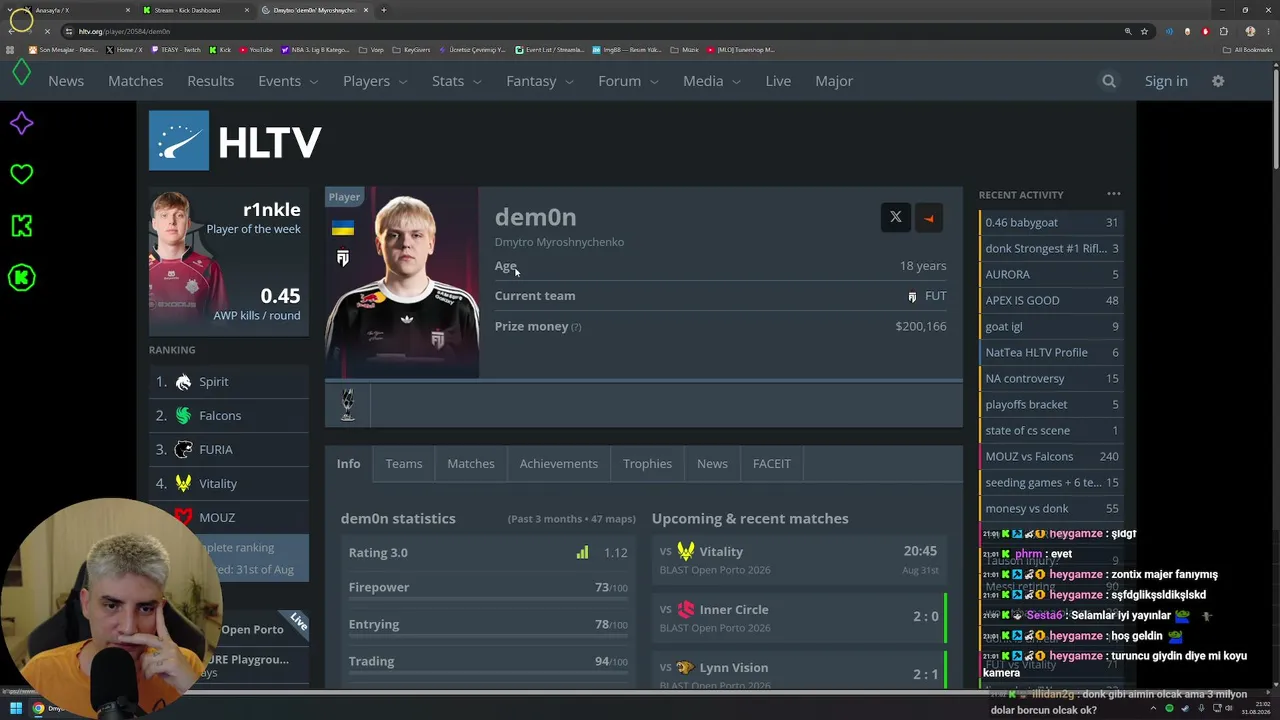Click the purple star overlay icon
This screenshot has width=1280, height=720.
[21, 123]
